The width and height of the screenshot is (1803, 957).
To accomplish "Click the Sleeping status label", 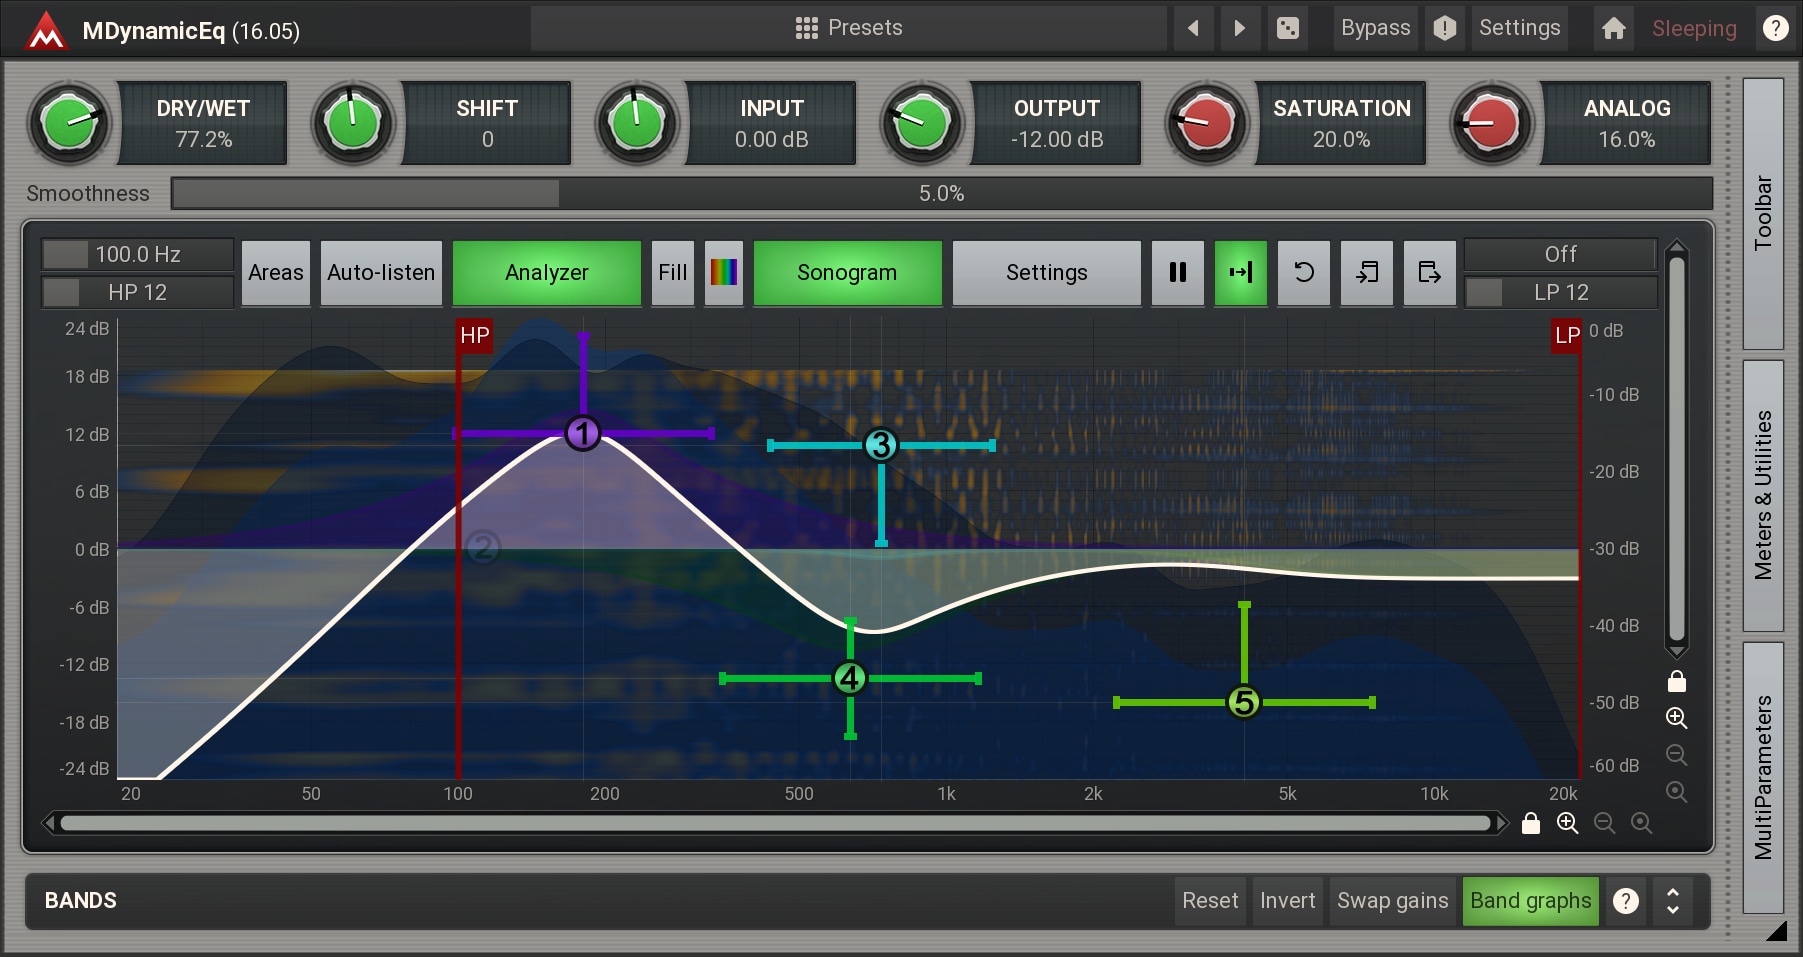I will click(x=1694, y=29).
